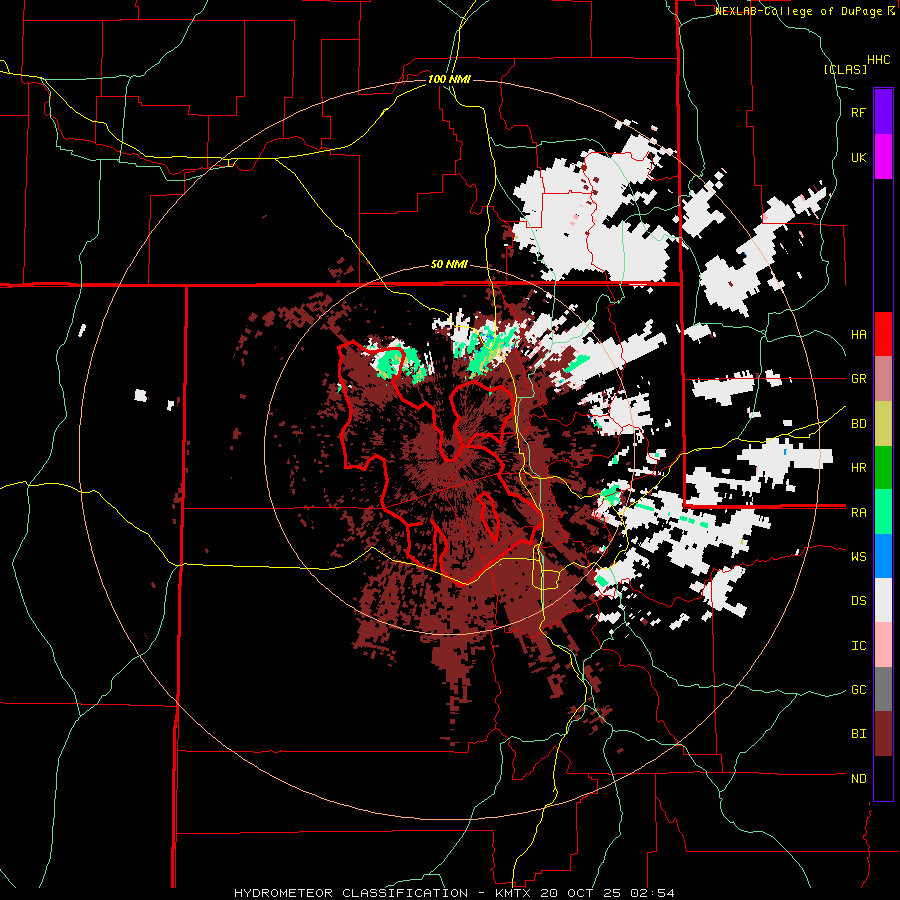Click the 'BI' legend label
Screen dimensions: 900x900
pos(858,734)
